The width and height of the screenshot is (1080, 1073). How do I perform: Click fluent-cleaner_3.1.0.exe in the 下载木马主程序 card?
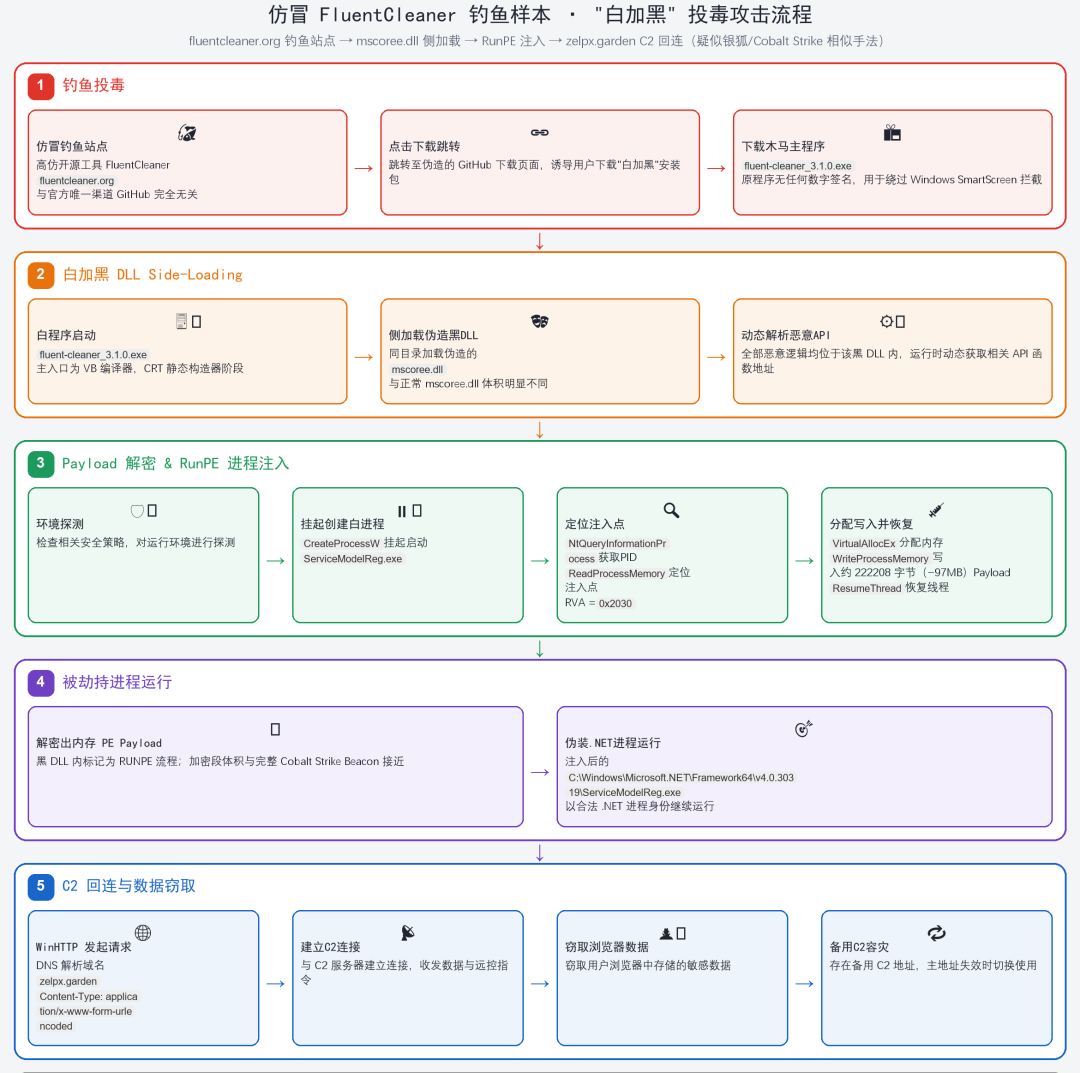point(798,166)
